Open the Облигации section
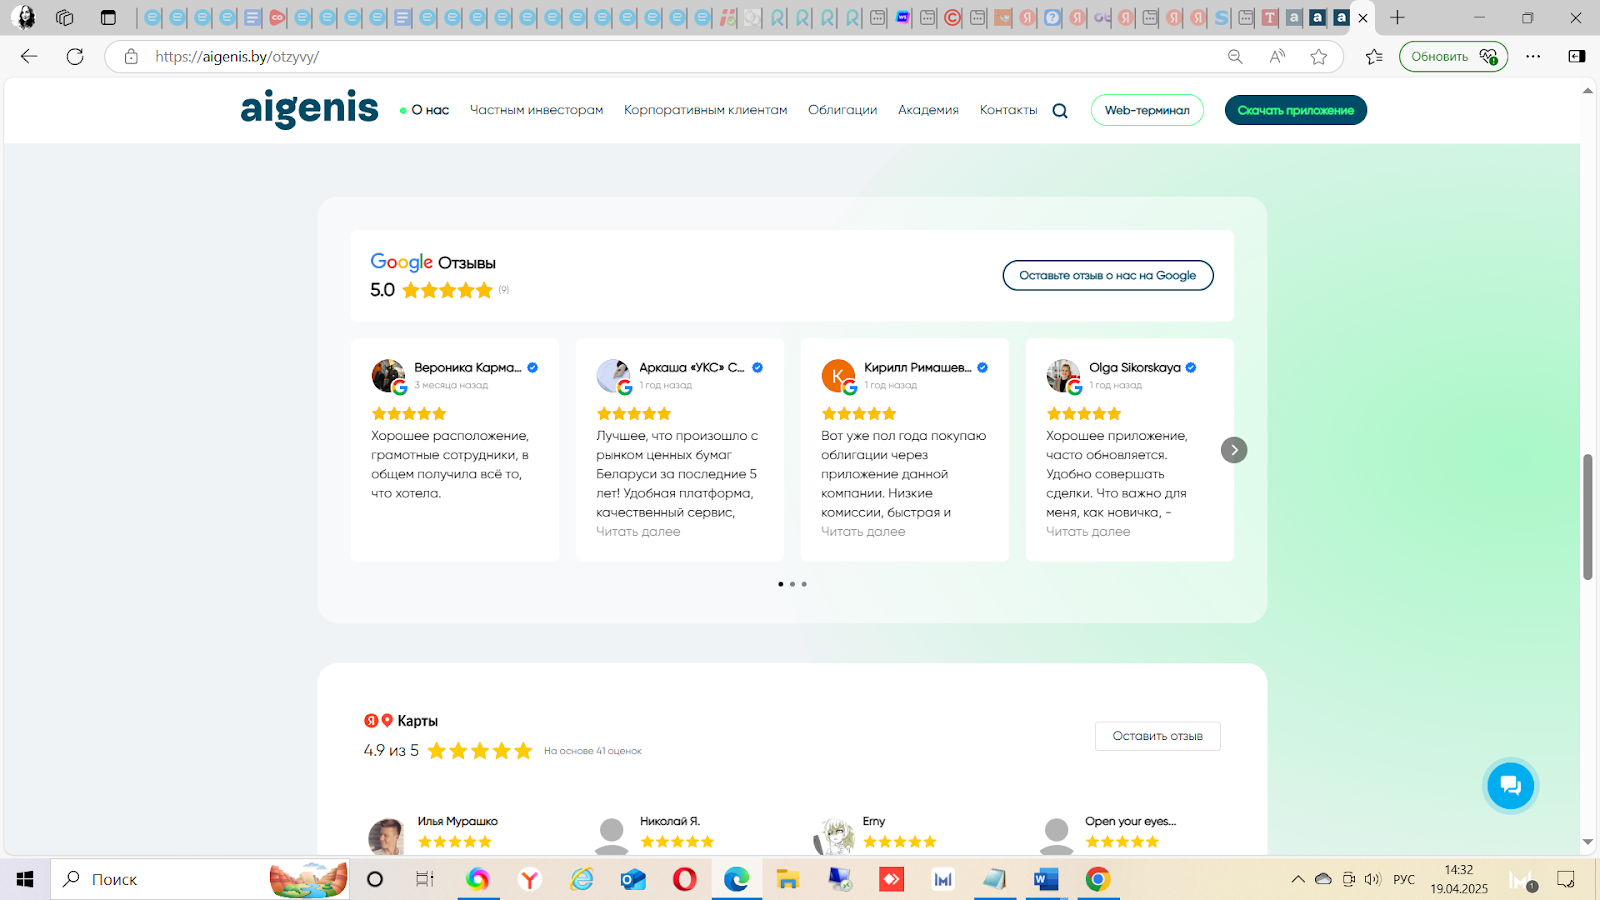The width and height of the screenshot is (1600, 900). point(842,110)
